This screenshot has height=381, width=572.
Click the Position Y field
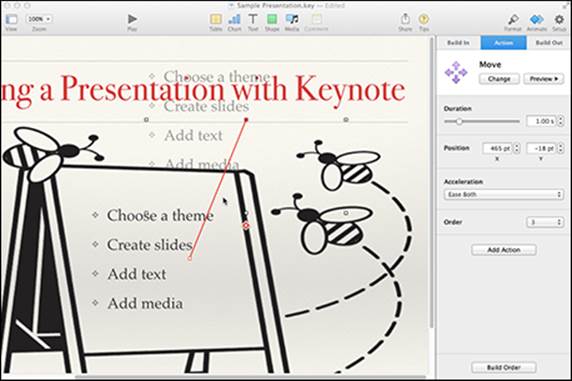[x=542, y=148]
